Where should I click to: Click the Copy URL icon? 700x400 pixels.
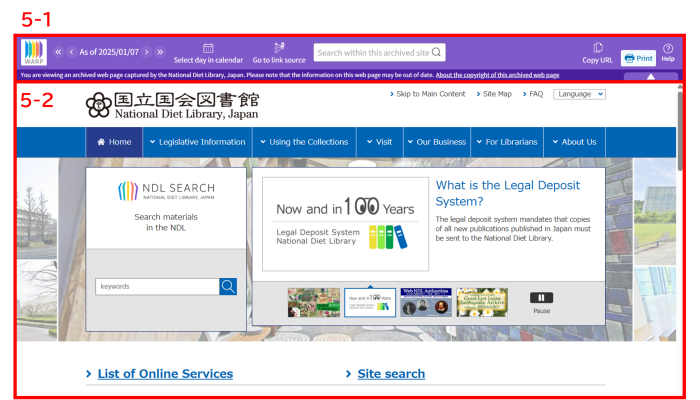point(598,48)
